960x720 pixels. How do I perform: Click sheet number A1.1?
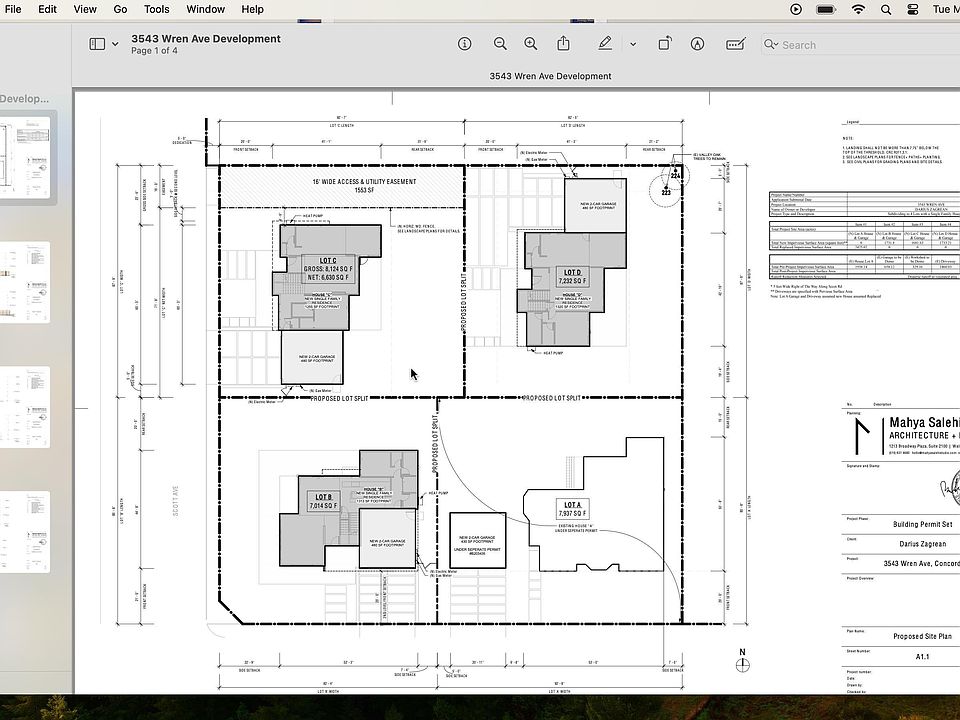click(922, 656)
